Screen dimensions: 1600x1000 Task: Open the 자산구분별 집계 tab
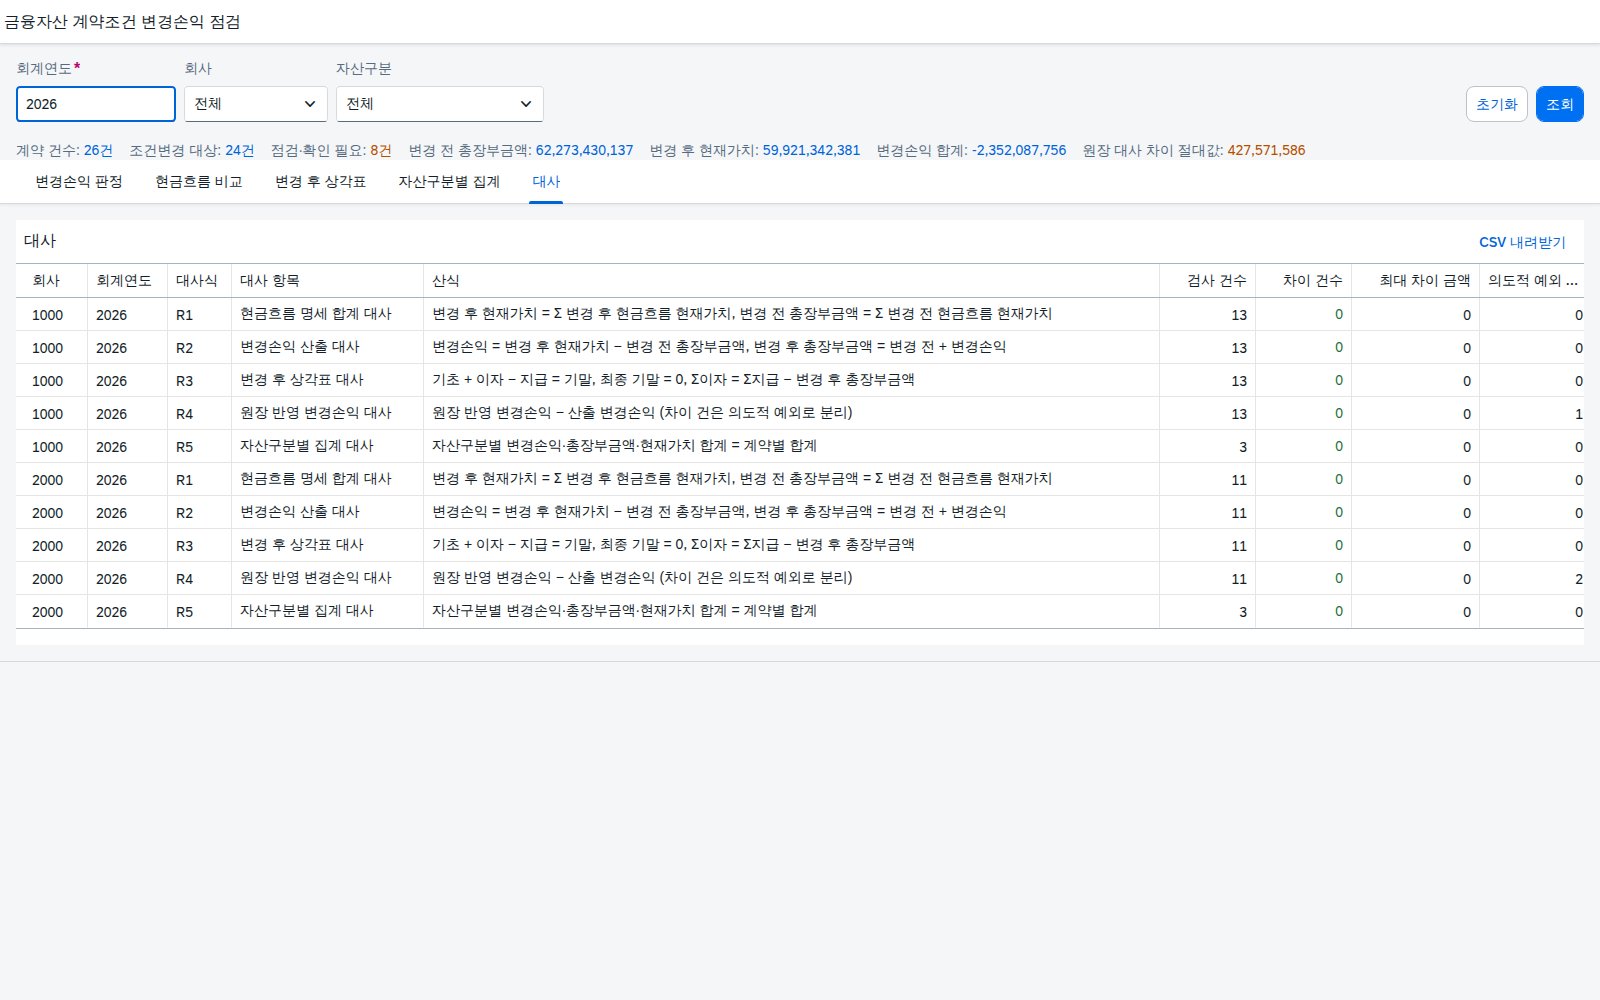click(x=449, y=182)
